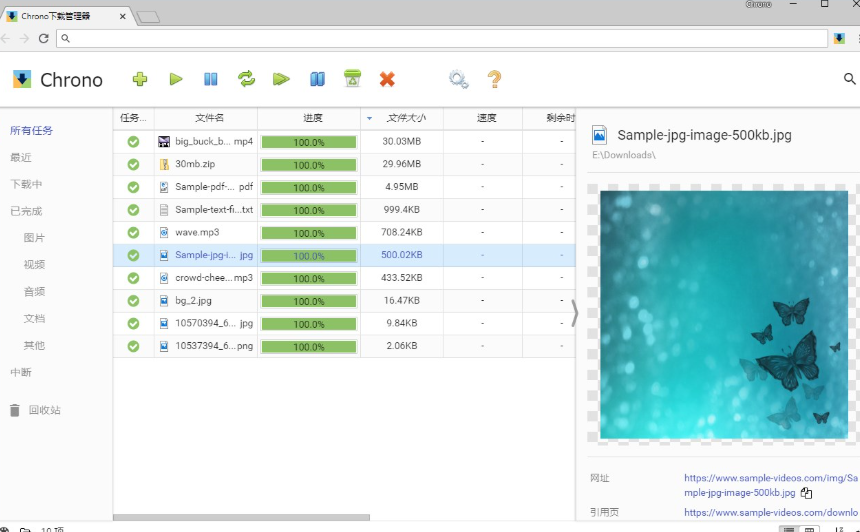The width and height of the screenshot is (860, 532).
Task: Click the green plus New Download icon
Action: (140, 79)
